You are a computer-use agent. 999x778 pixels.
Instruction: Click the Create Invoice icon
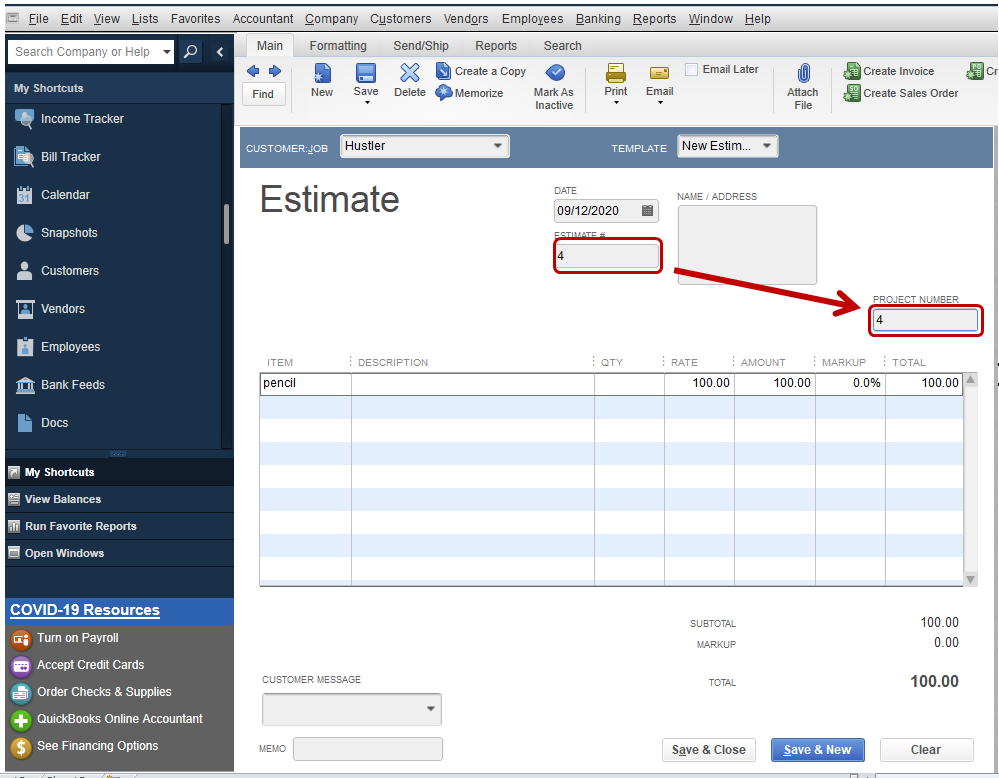[x=852, y=71]
